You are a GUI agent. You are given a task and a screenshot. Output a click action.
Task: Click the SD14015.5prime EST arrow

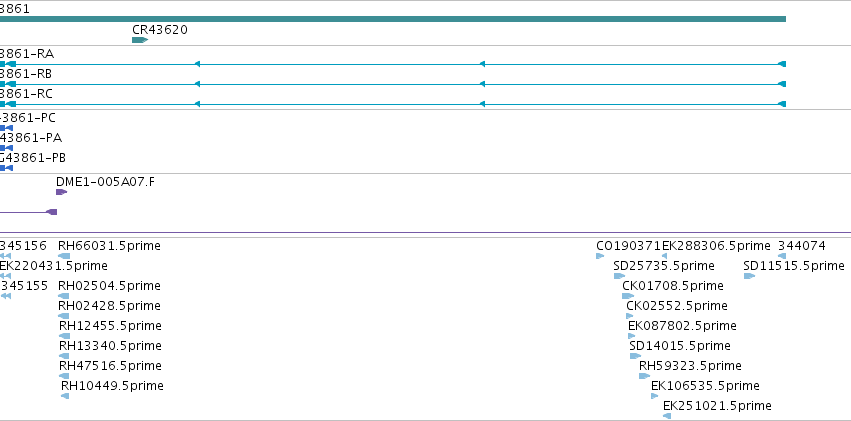pos(636,356)
